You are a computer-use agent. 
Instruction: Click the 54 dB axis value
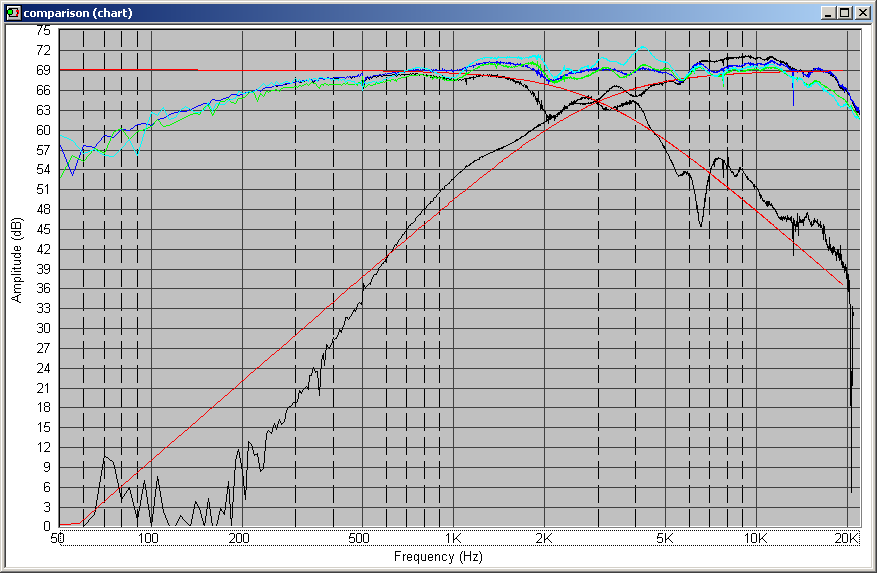[43, 169]
